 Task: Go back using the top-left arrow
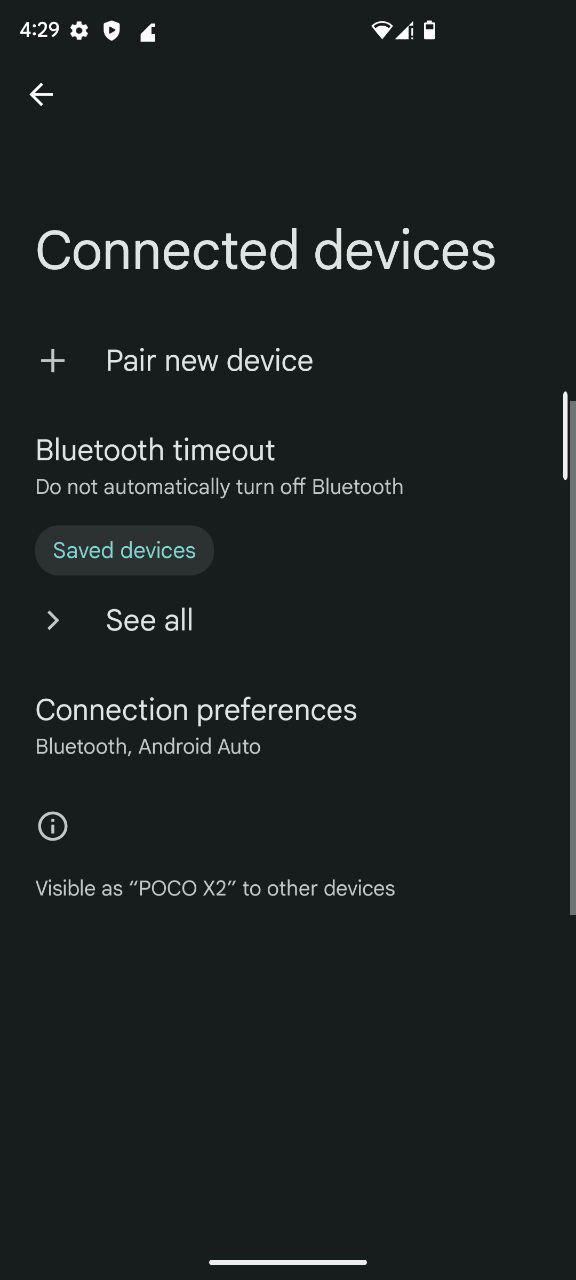tap(41, 94)
